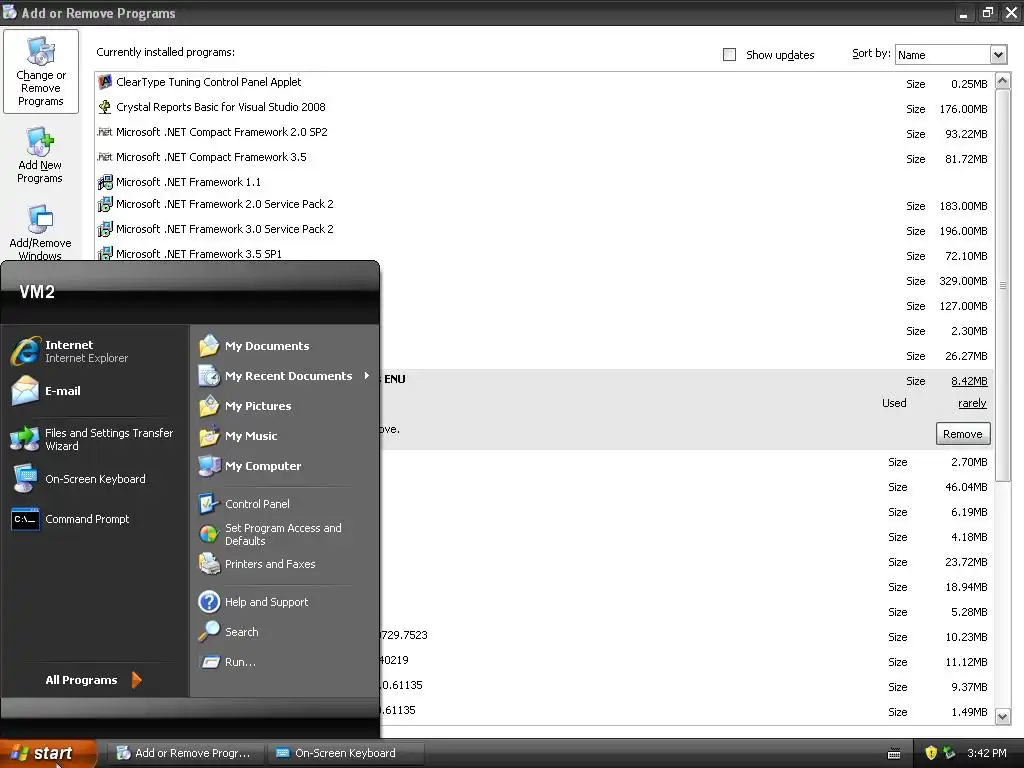Screen dimensions: 1024x768
Task: Open E-mail from Start menu
Action: (46, 391)
